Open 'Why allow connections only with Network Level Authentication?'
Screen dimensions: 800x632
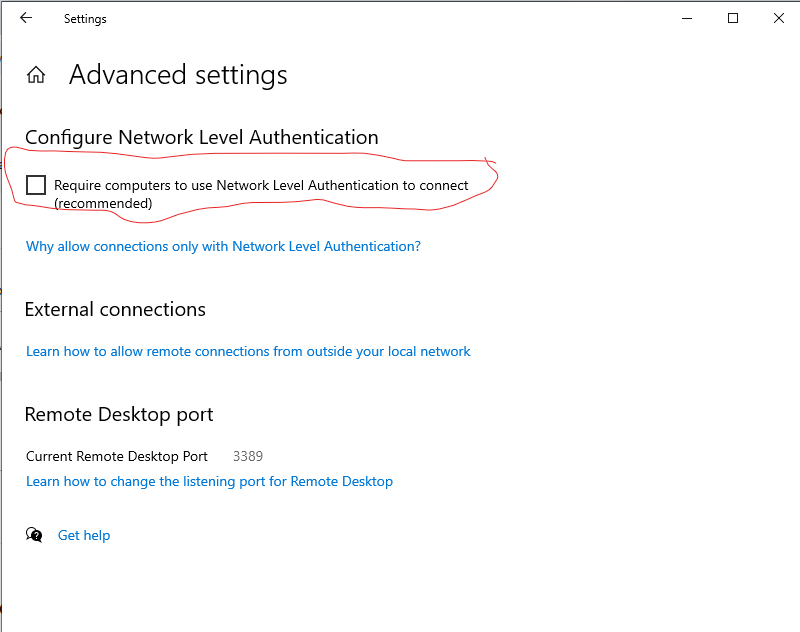coord(223,246)
